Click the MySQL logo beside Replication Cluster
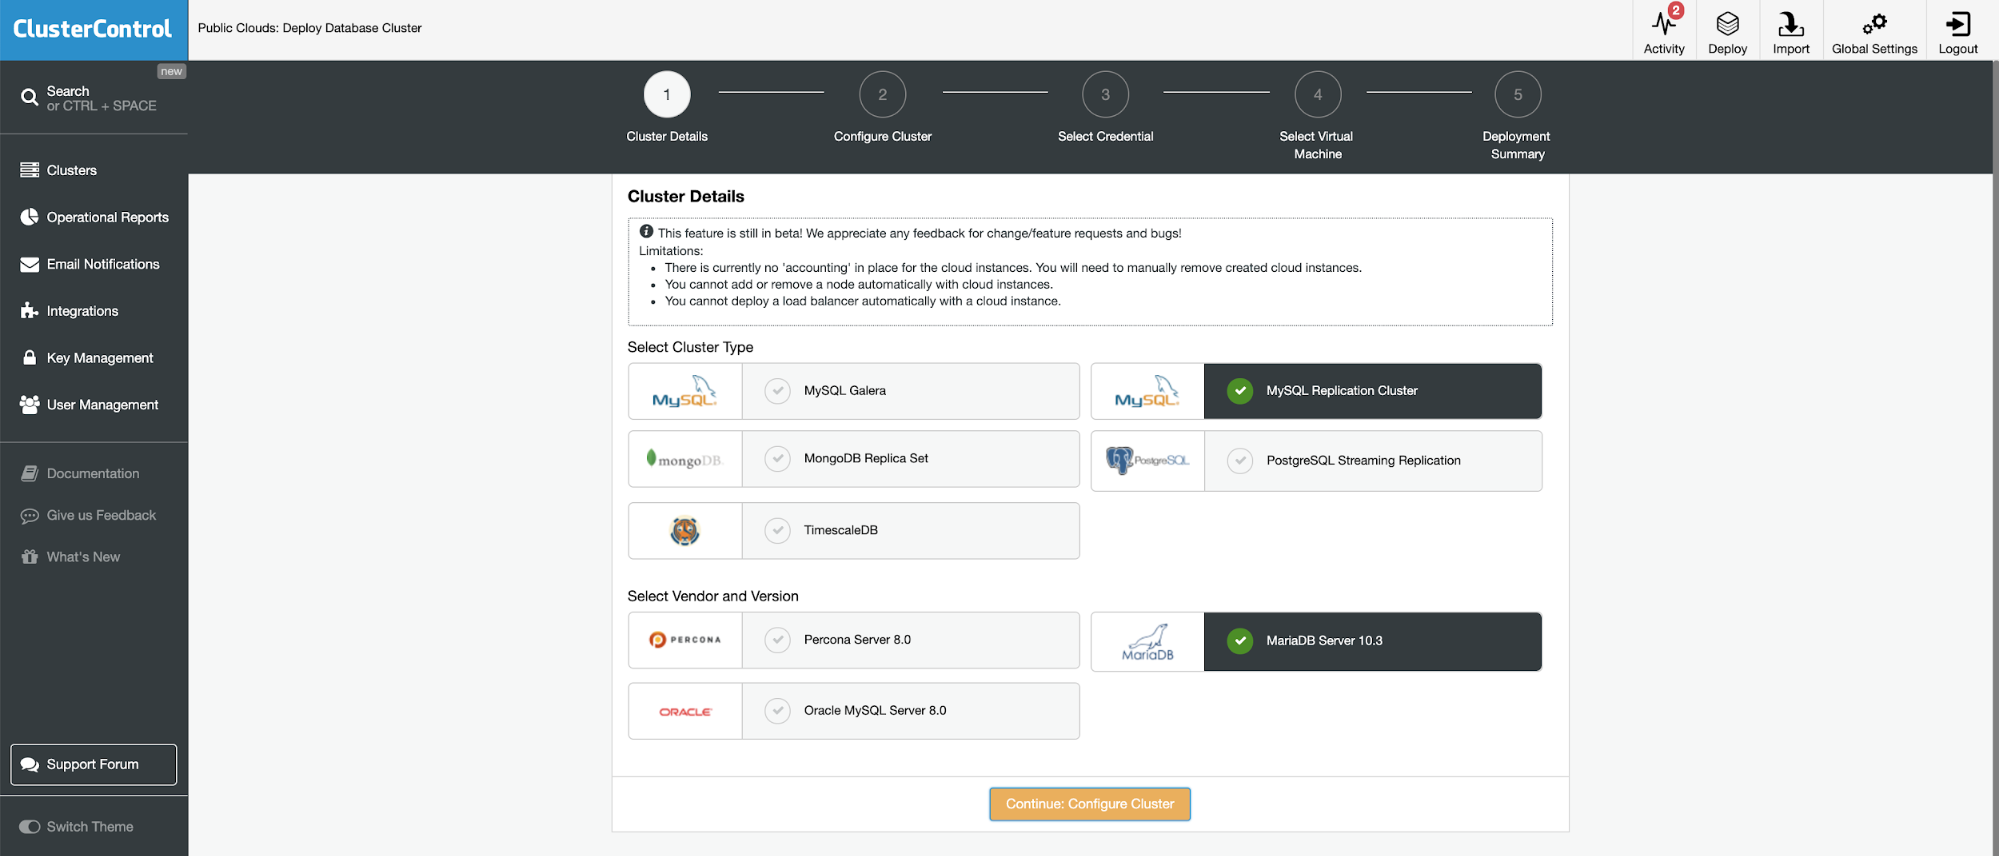This screenshot has width=1999, height=857. [x=1147, y=391]
